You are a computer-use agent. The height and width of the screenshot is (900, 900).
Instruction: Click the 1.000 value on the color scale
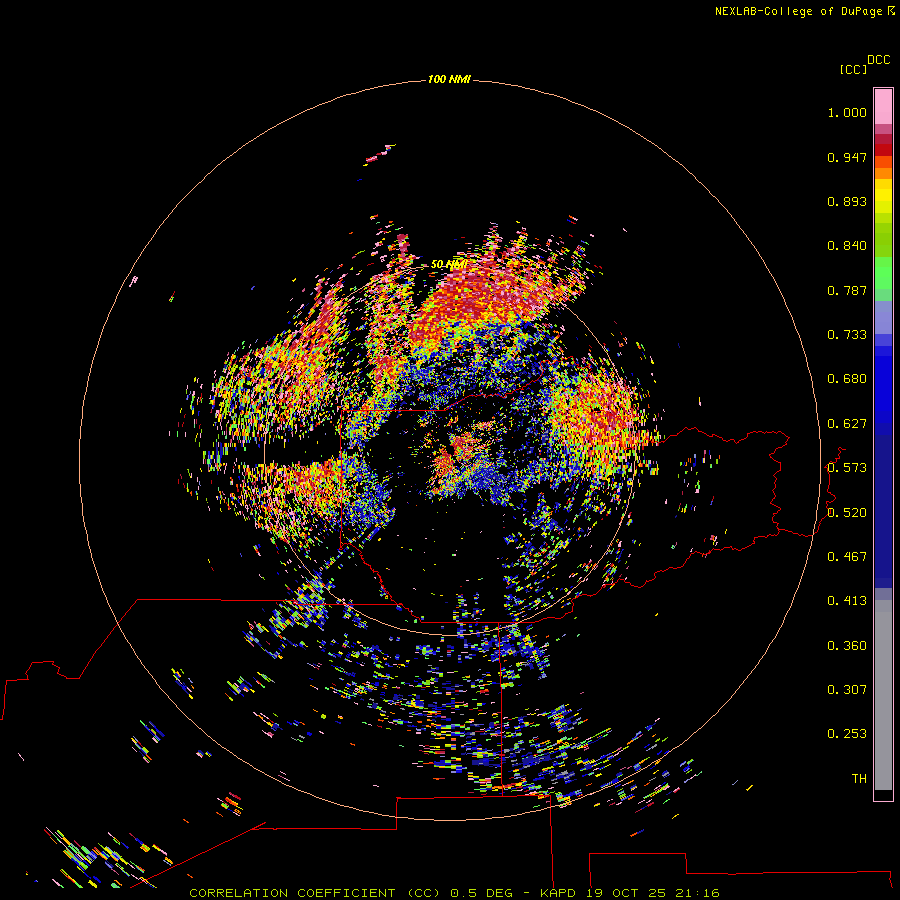tap(847, 112)
